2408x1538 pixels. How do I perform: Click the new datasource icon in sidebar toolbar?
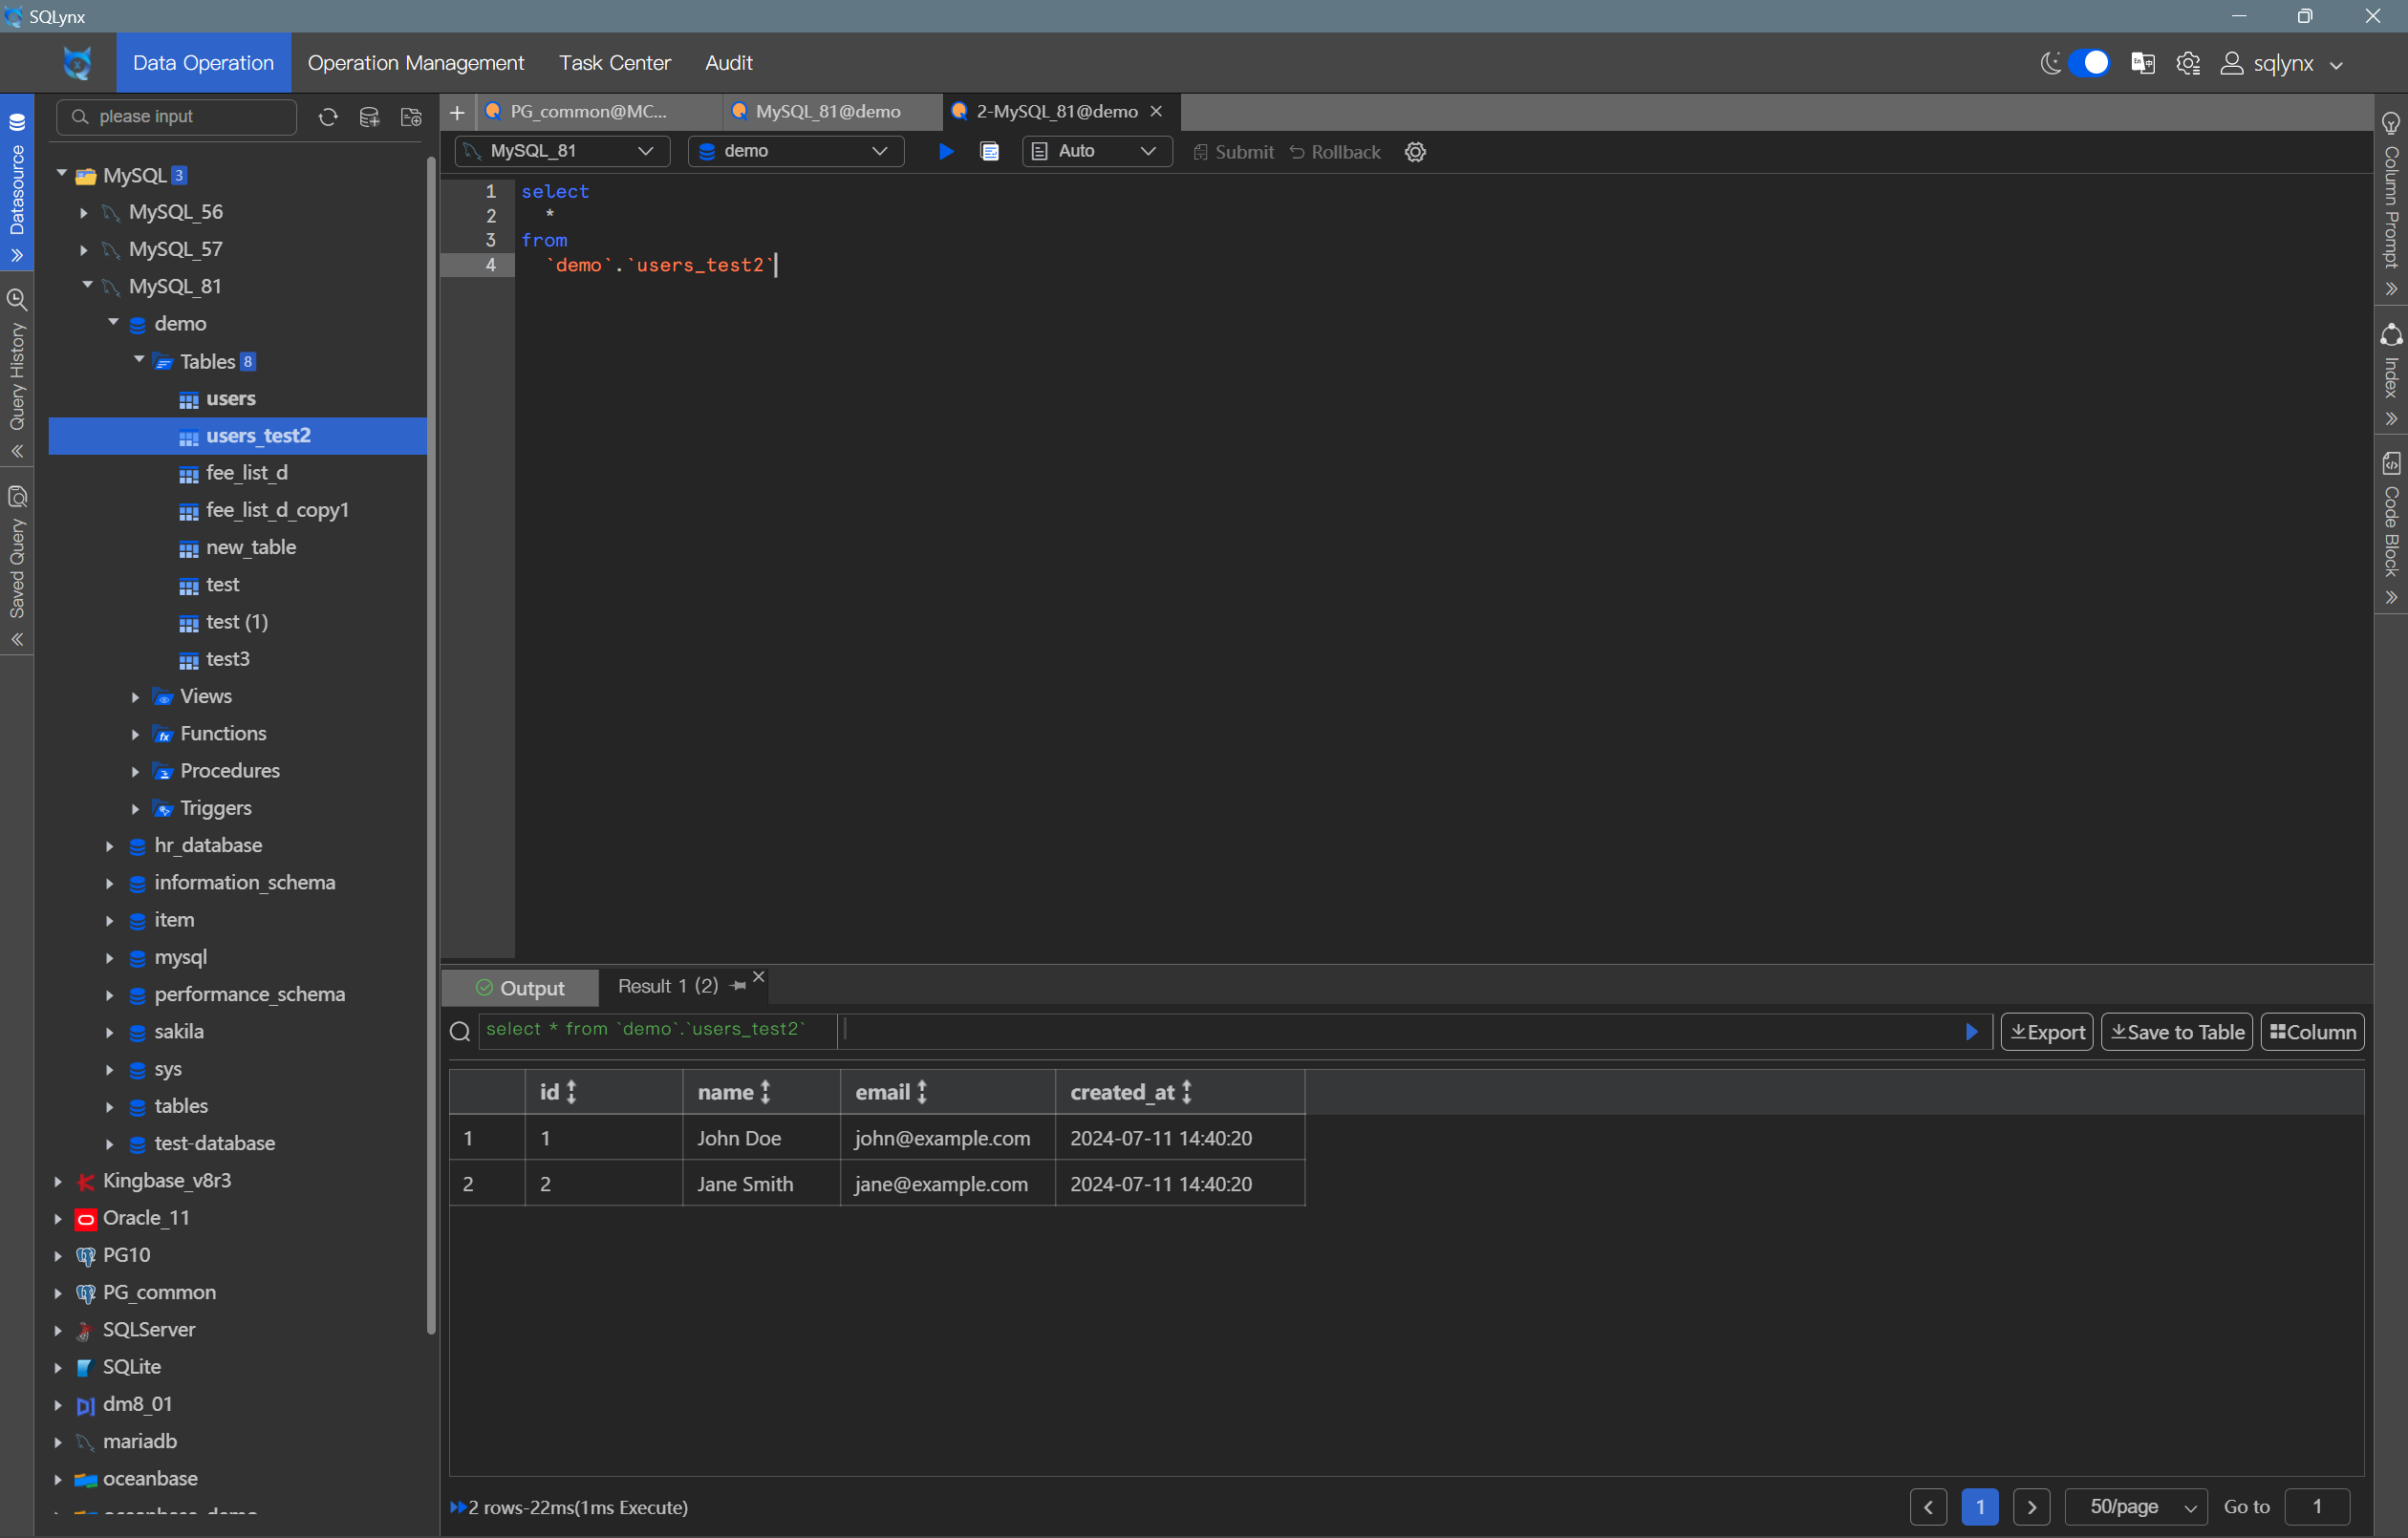tap(369, 117)
